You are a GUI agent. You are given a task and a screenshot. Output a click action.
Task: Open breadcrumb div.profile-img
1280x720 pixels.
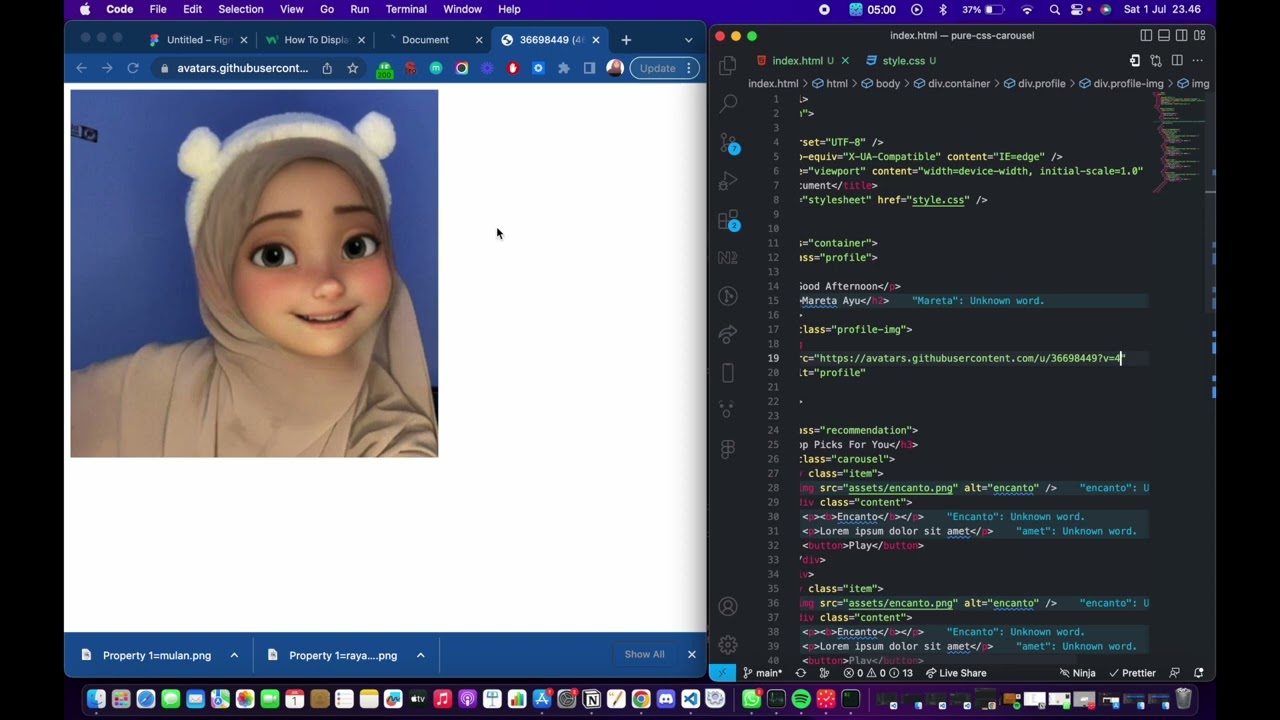[x=1120, y=84]
